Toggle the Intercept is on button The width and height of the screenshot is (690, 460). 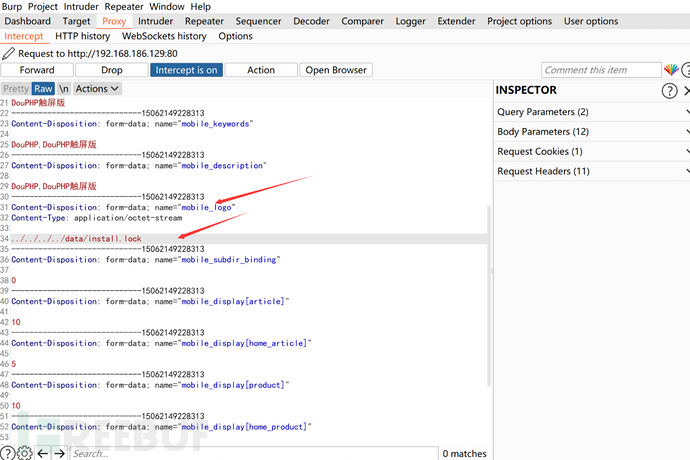pyautogui.click(x=185, y=70)
